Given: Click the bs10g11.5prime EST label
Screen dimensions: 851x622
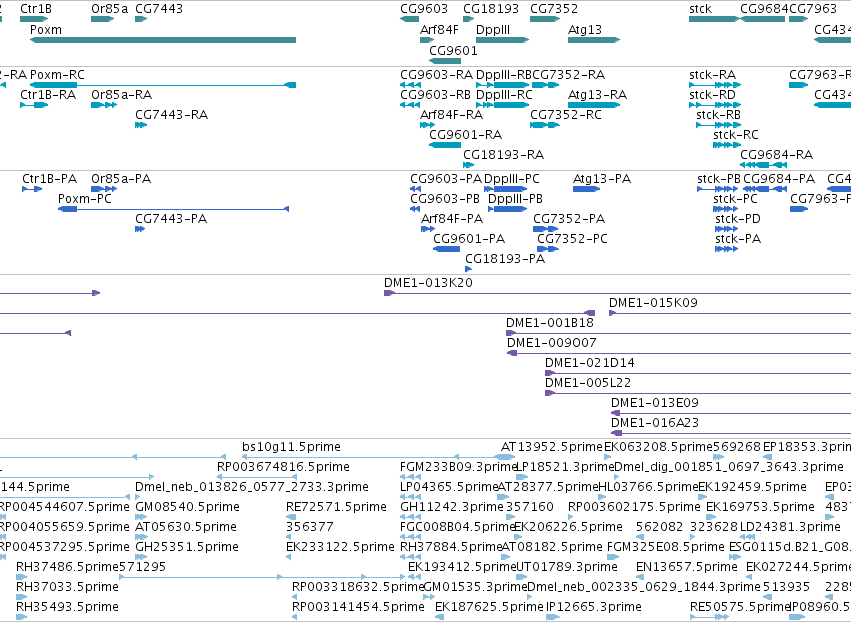Looking at the screenshot, I should [x=291, y=447].
